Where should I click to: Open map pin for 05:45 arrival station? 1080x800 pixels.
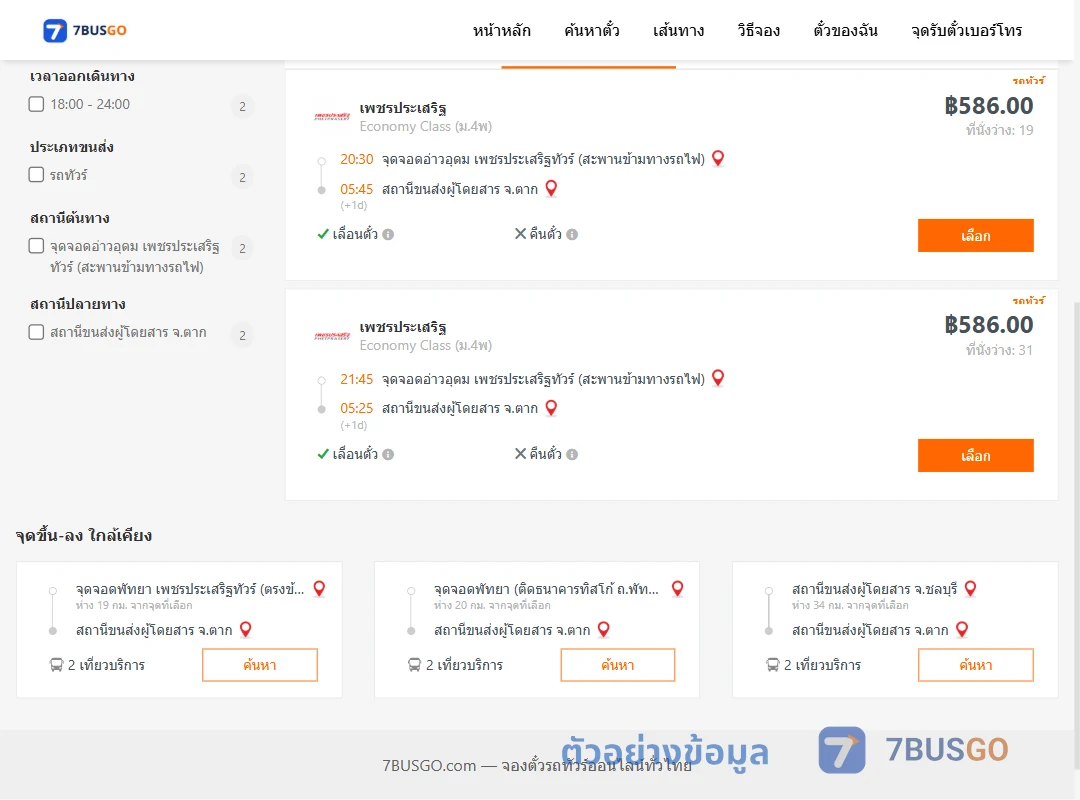pyautogui.click(x=551, y=188)
